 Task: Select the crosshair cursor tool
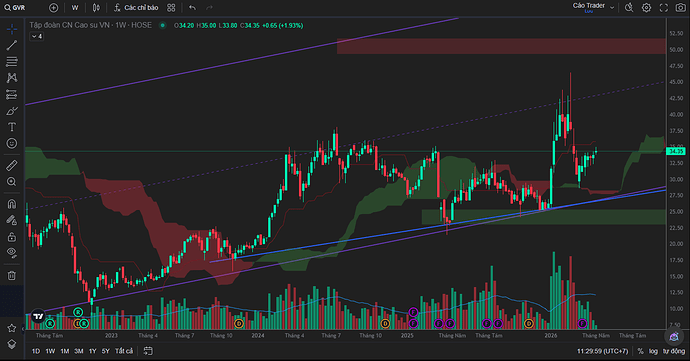tap(12, 29)
